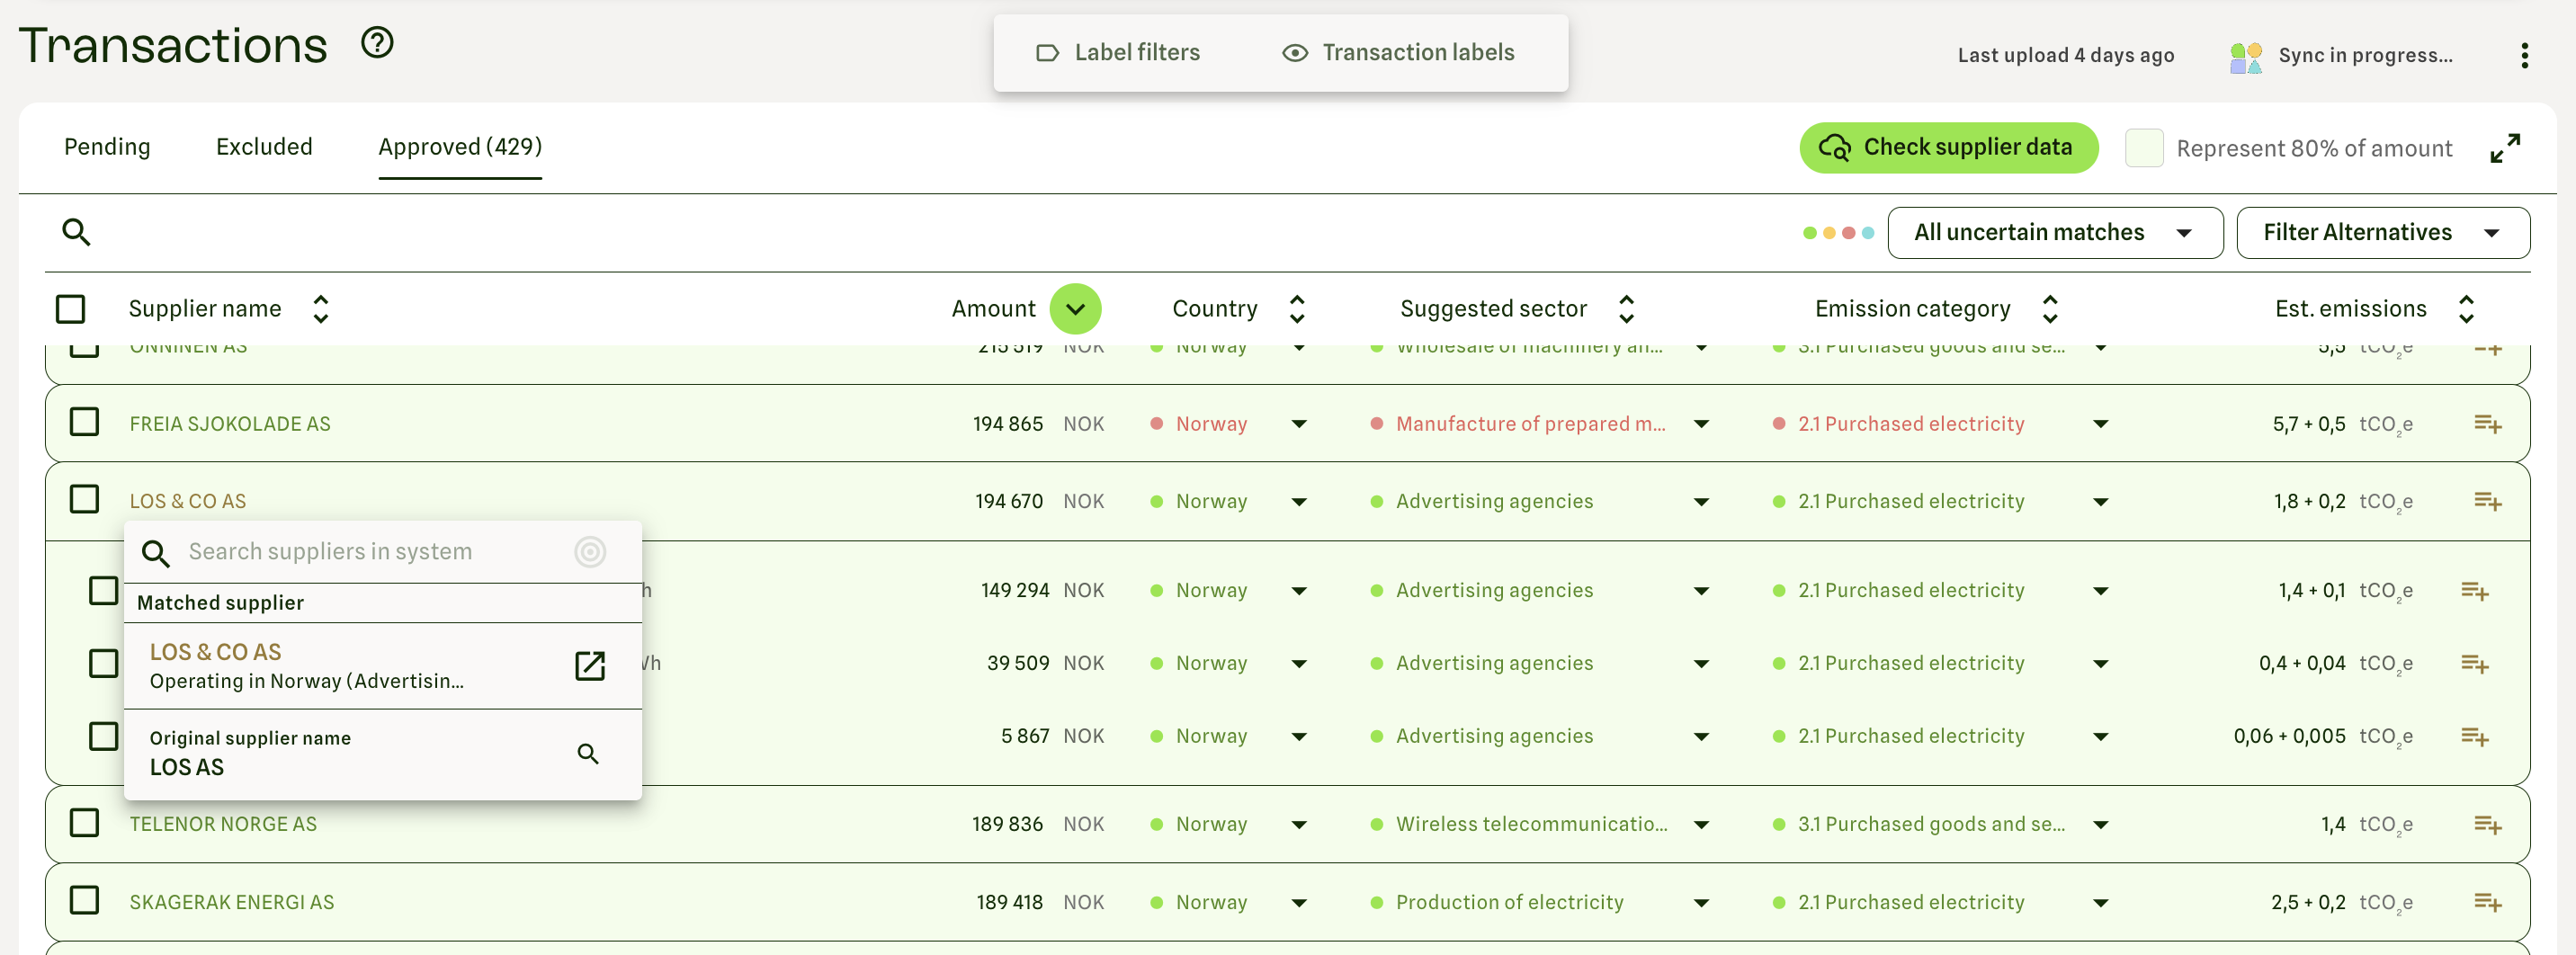Check the 5 867 NOK sub-row checkbox

pyautogui.click(x=103, y=736)
